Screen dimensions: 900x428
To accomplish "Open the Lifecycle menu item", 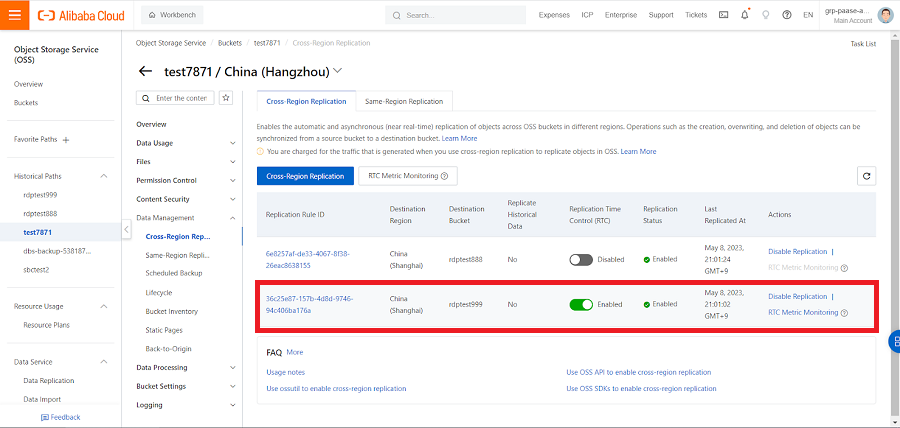I will 159,292.
